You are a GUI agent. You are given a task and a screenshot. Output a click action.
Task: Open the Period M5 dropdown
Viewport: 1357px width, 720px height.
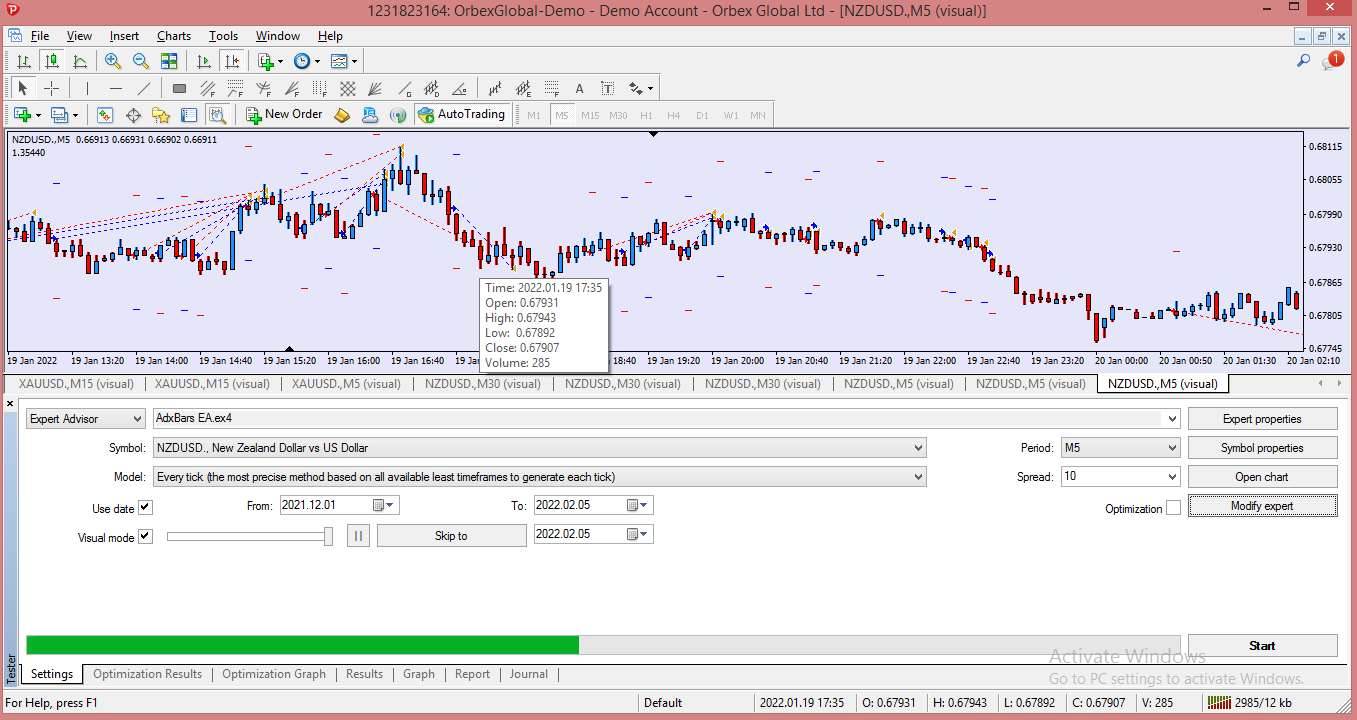1121,448
